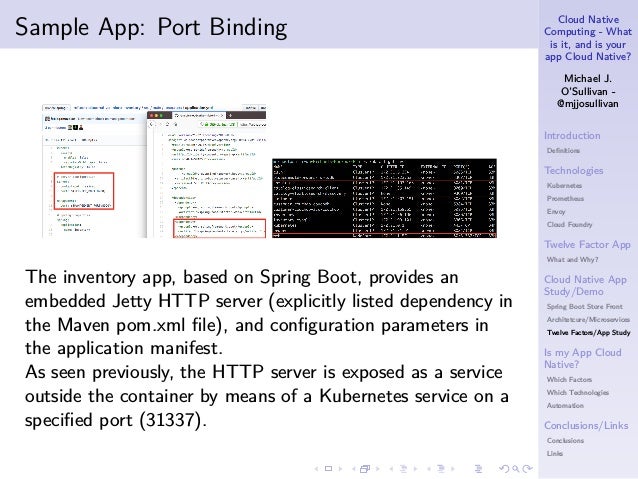
Task: Open Cloud Native App Study/Demo section
Action: coord(585,285)
